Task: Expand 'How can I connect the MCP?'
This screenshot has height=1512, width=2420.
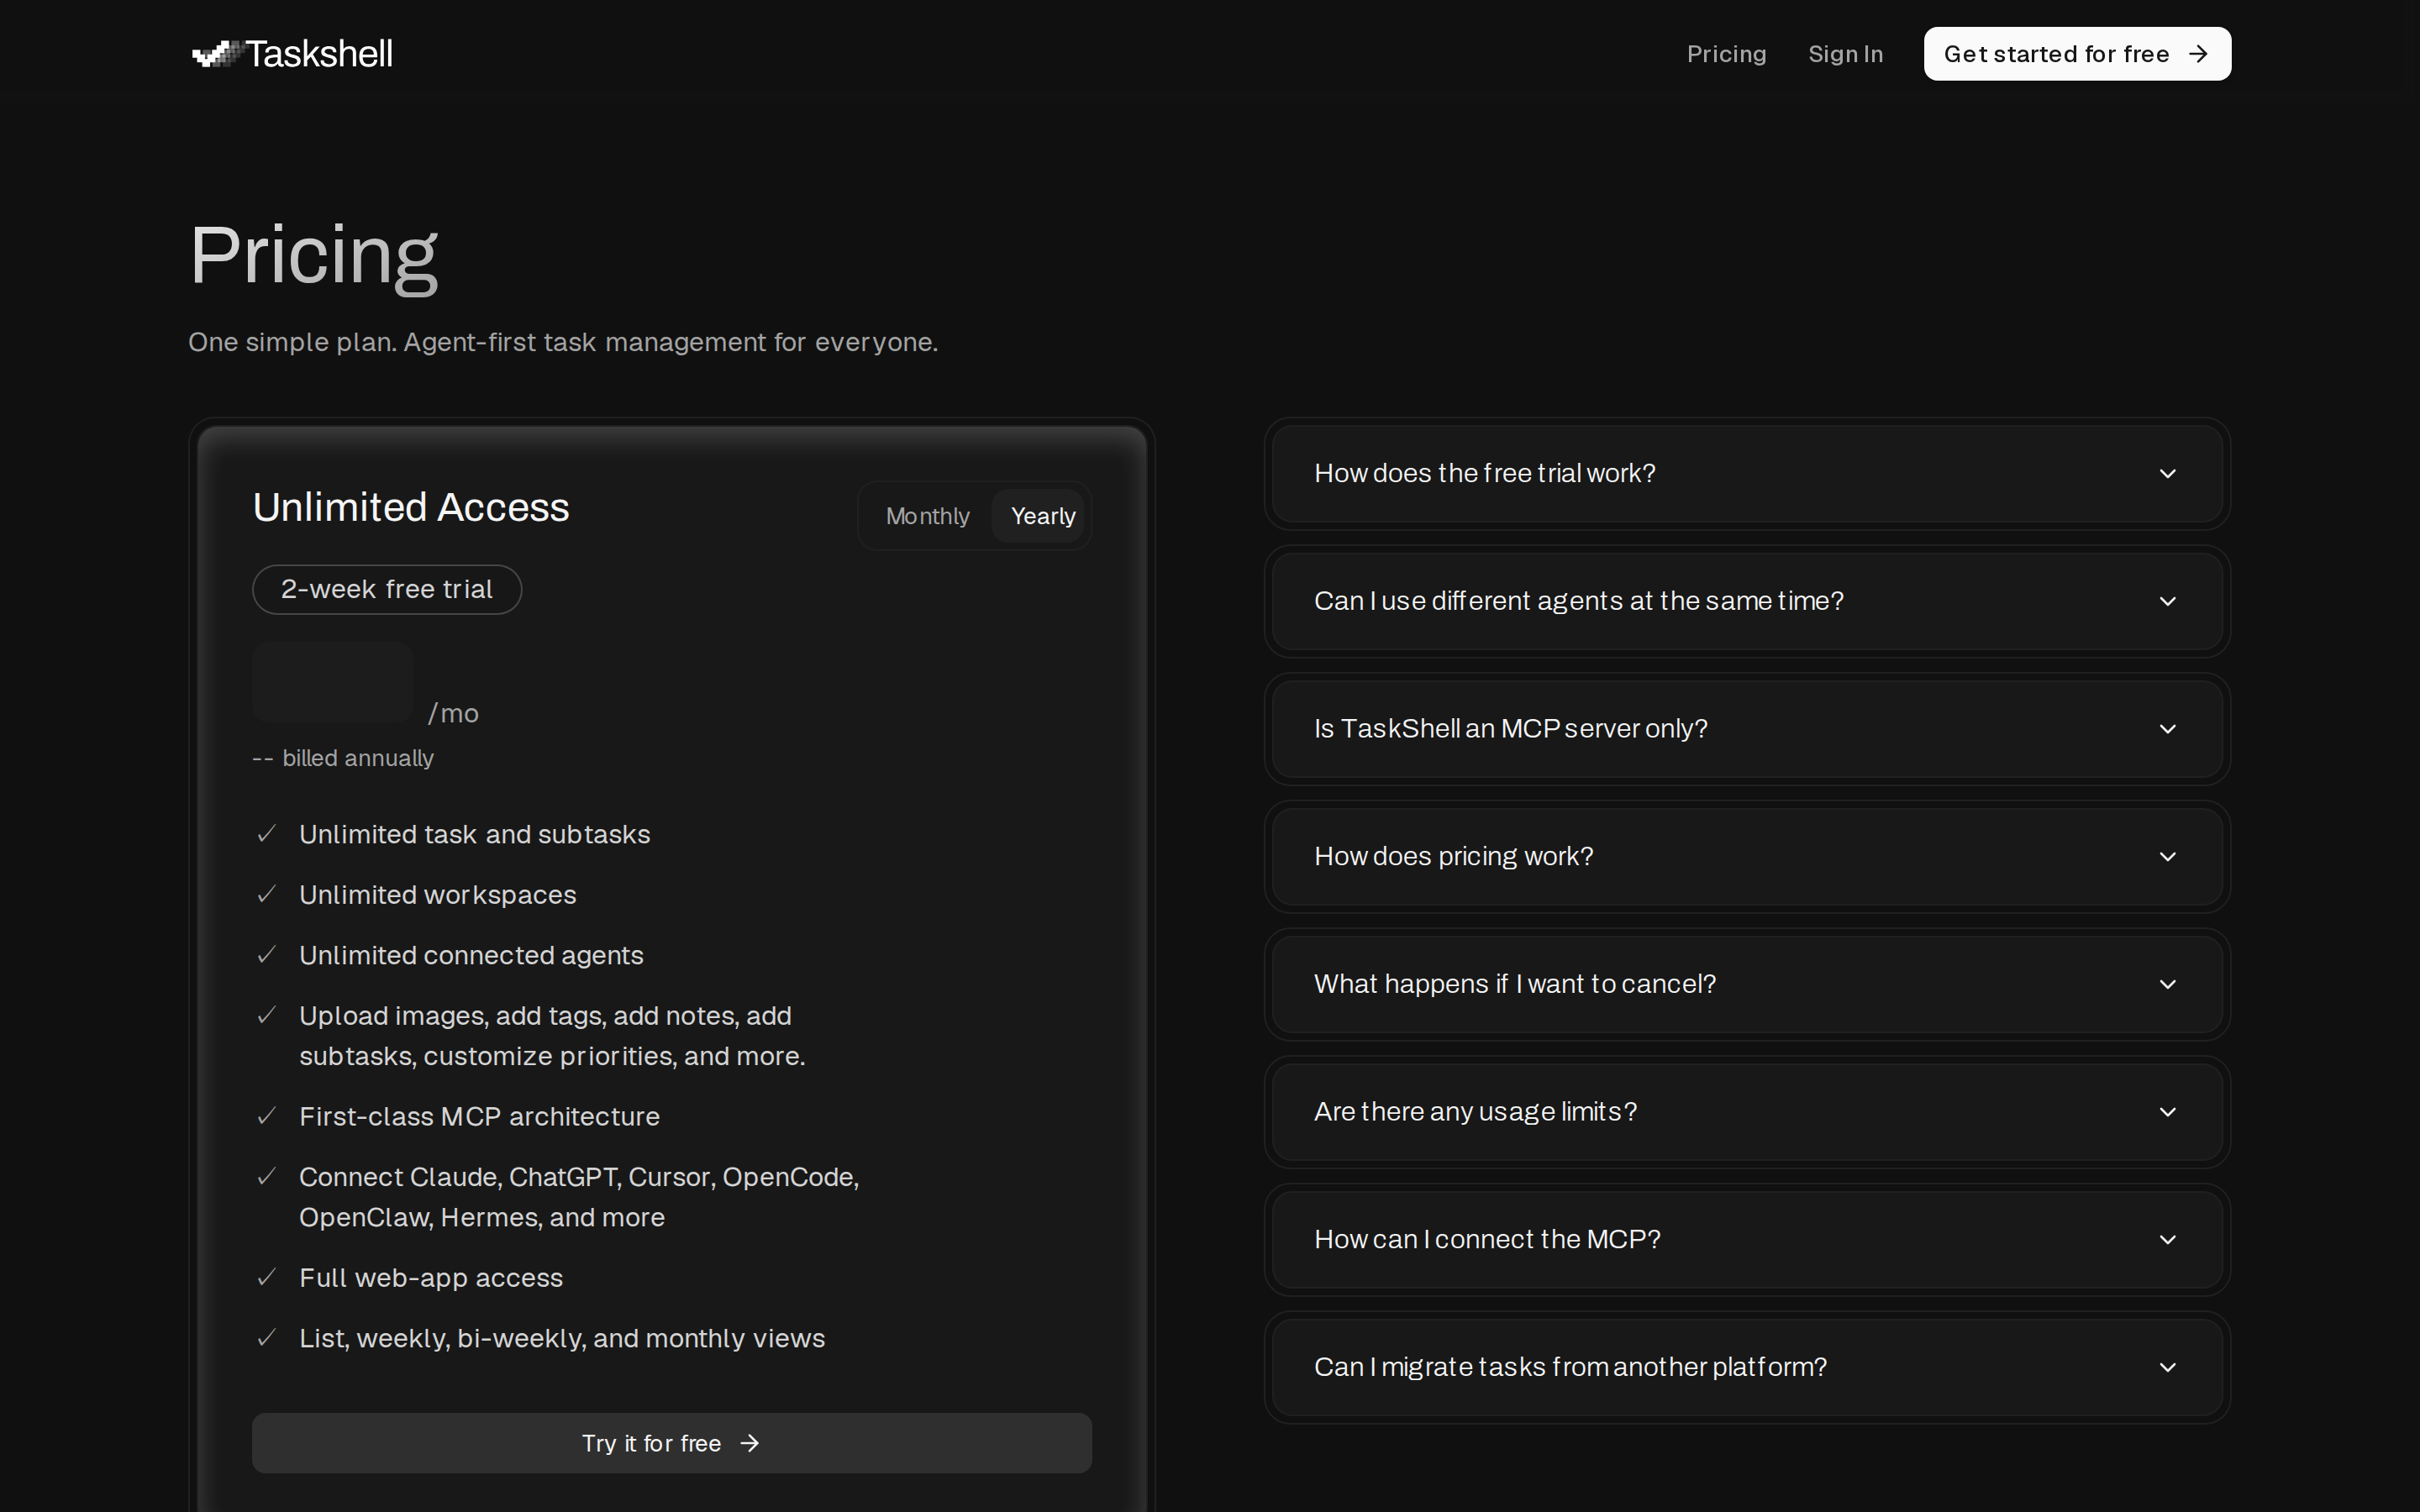Action: pos(1747,1239)
